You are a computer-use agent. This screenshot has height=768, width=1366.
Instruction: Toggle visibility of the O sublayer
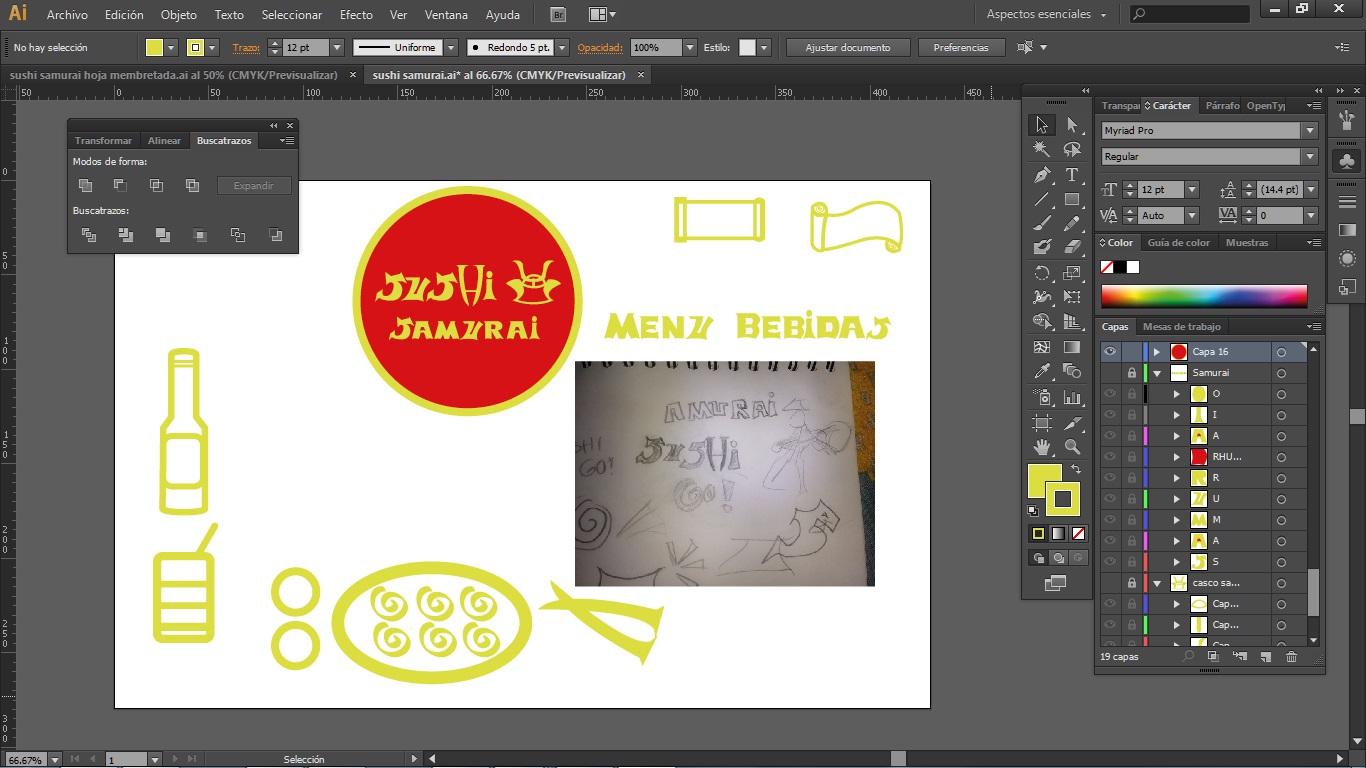pos(1109,394)
